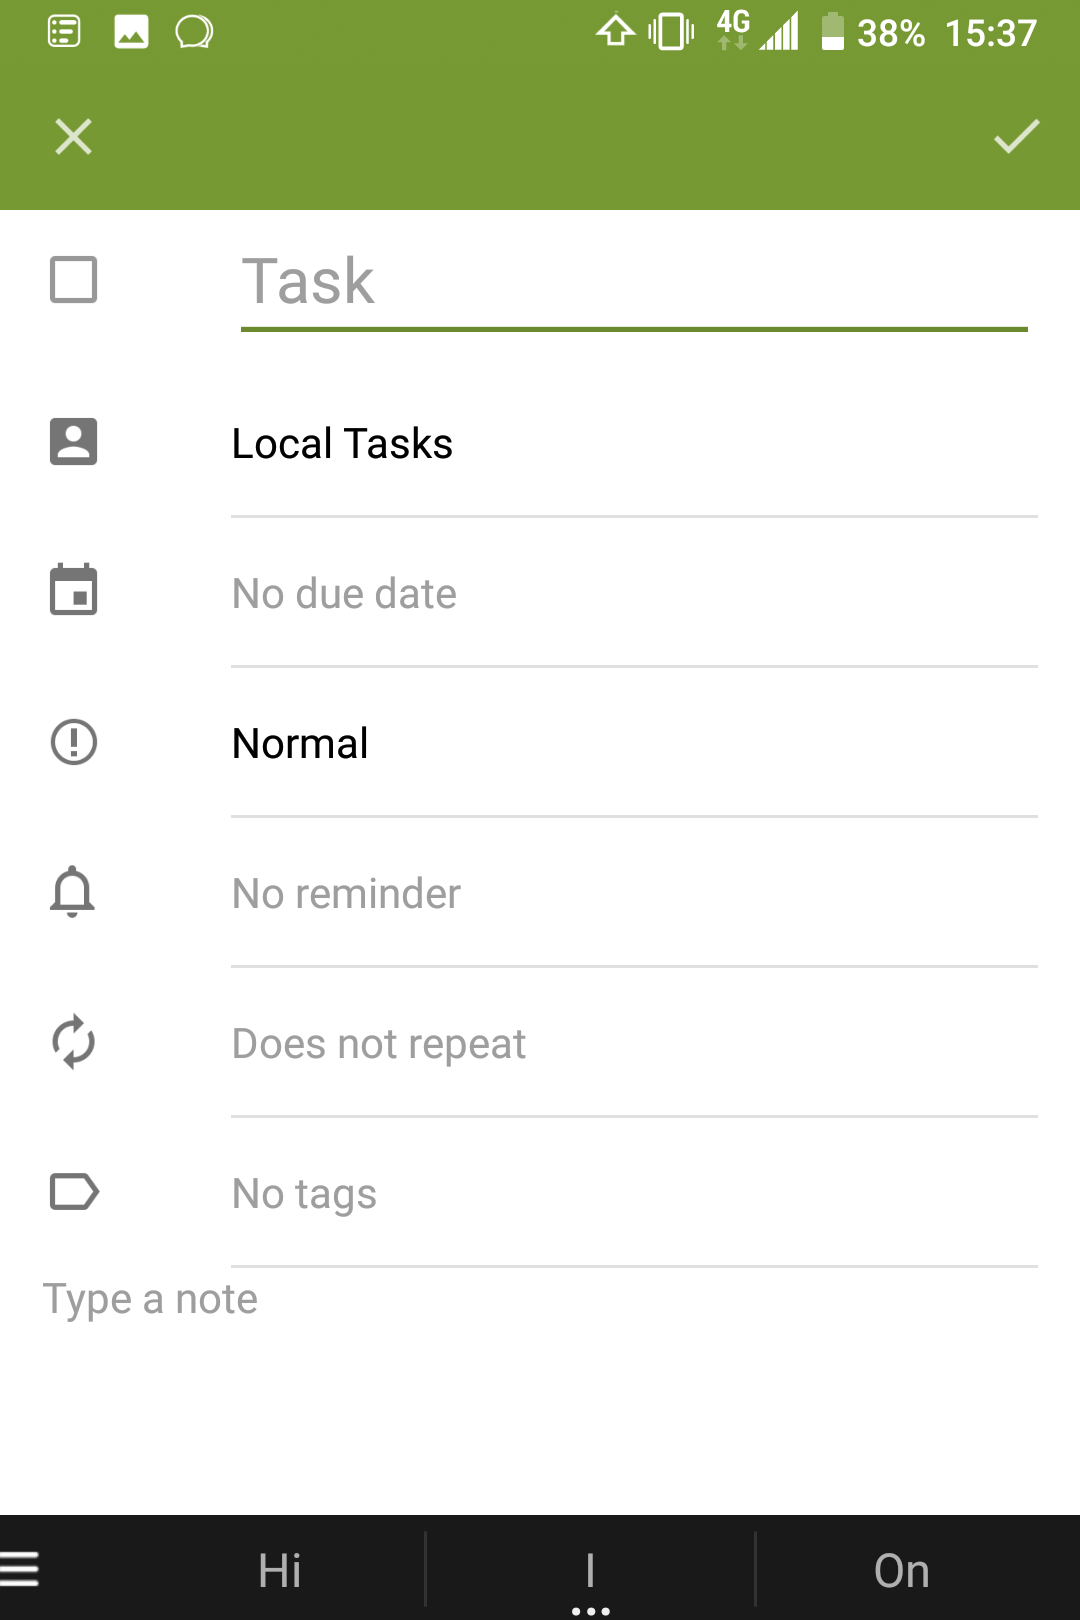Viewport: 1080px width, 1620px height.
Task: Choose tags via No tags row
Action: pyautogui.click(x=634, y=1193)
